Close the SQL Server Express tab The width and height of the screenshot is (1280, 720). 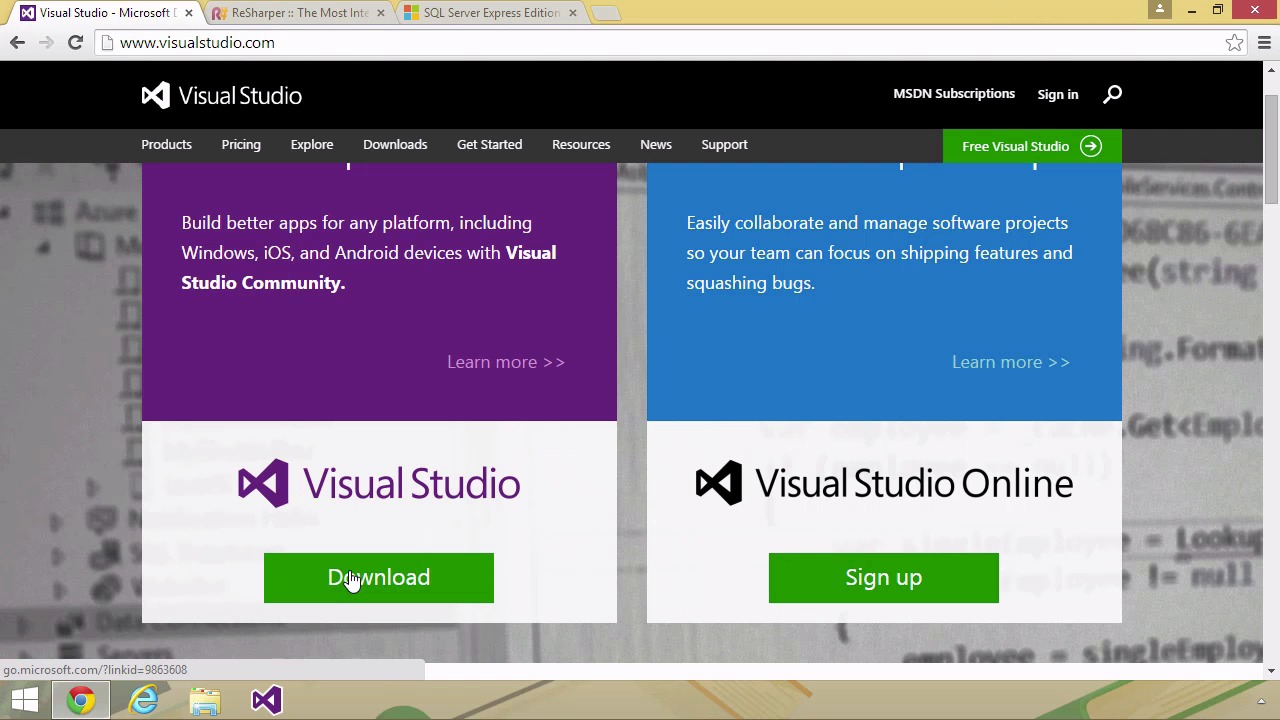573,13
